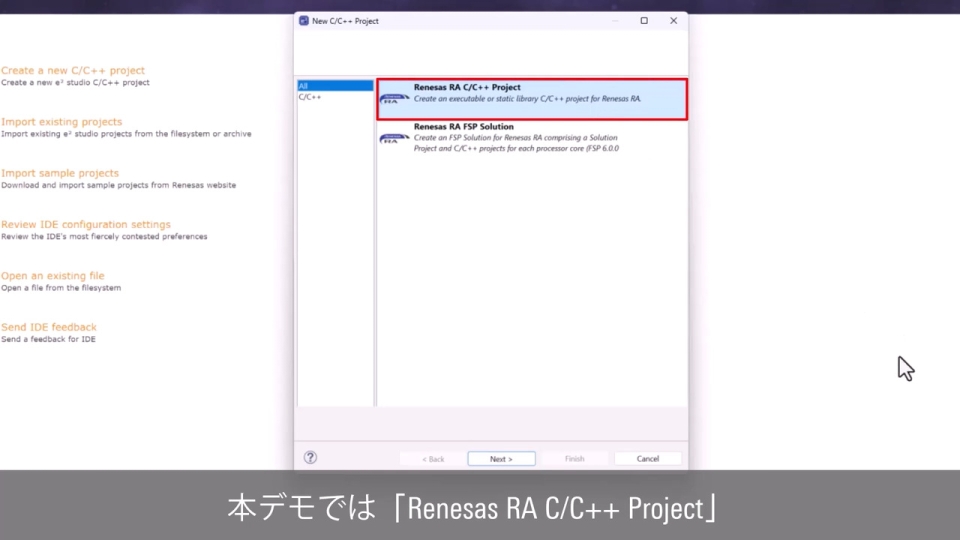Image resolution: width=960 pixels, height=540 pixels.
Task: Cancel the new project wizard
Action: (x=648, y=459)
